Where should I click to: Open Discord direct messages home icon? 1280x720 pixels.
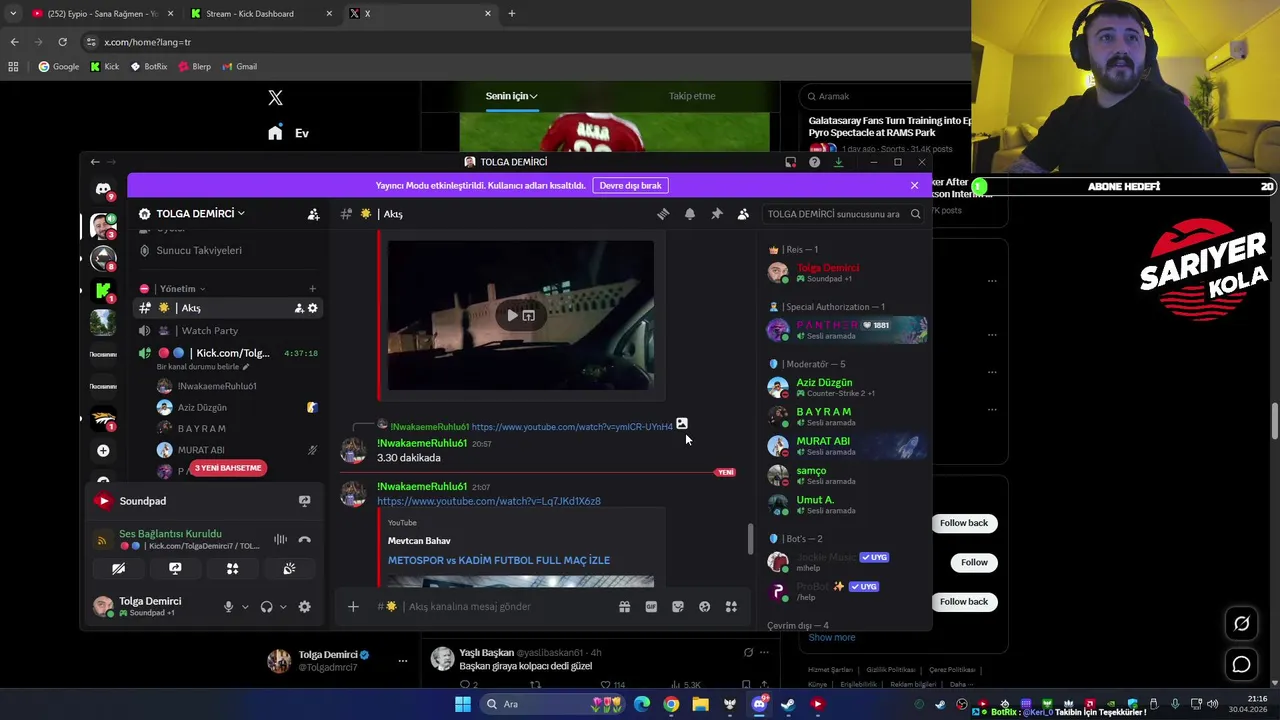point(103,190)
